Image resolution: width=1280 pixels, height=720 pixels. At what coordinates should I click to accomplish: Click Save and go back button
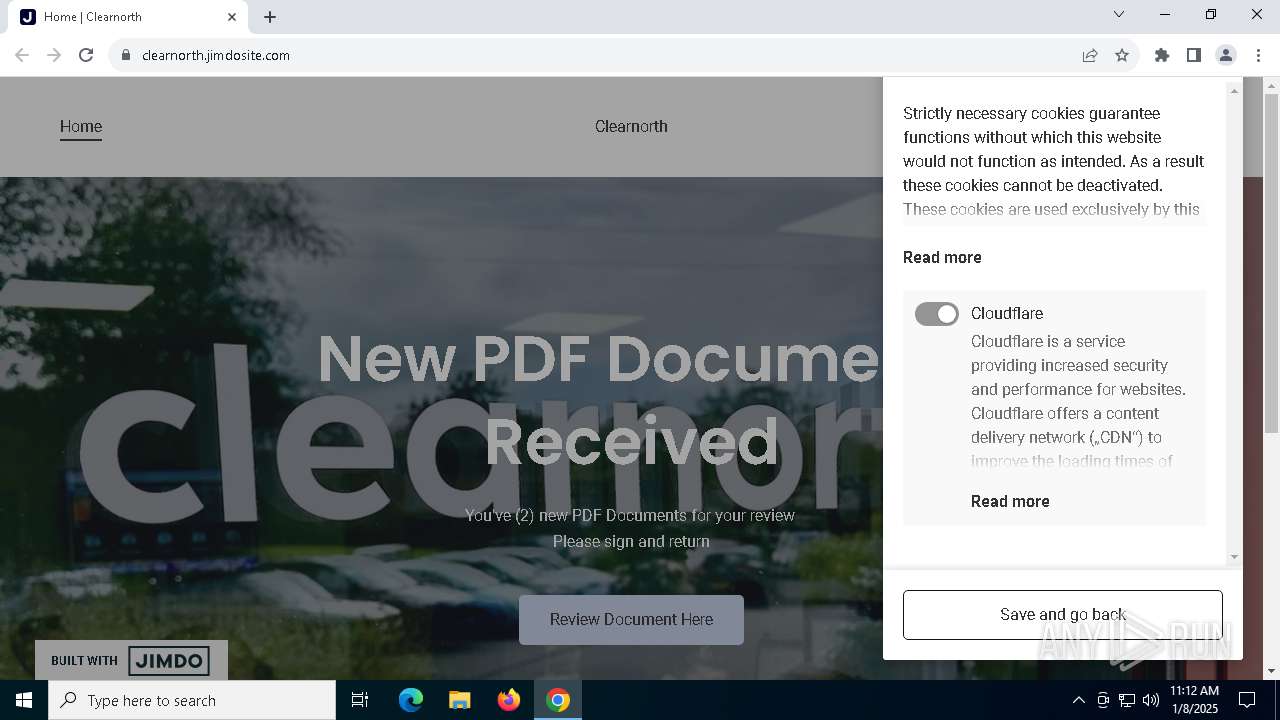(1063, 615)
